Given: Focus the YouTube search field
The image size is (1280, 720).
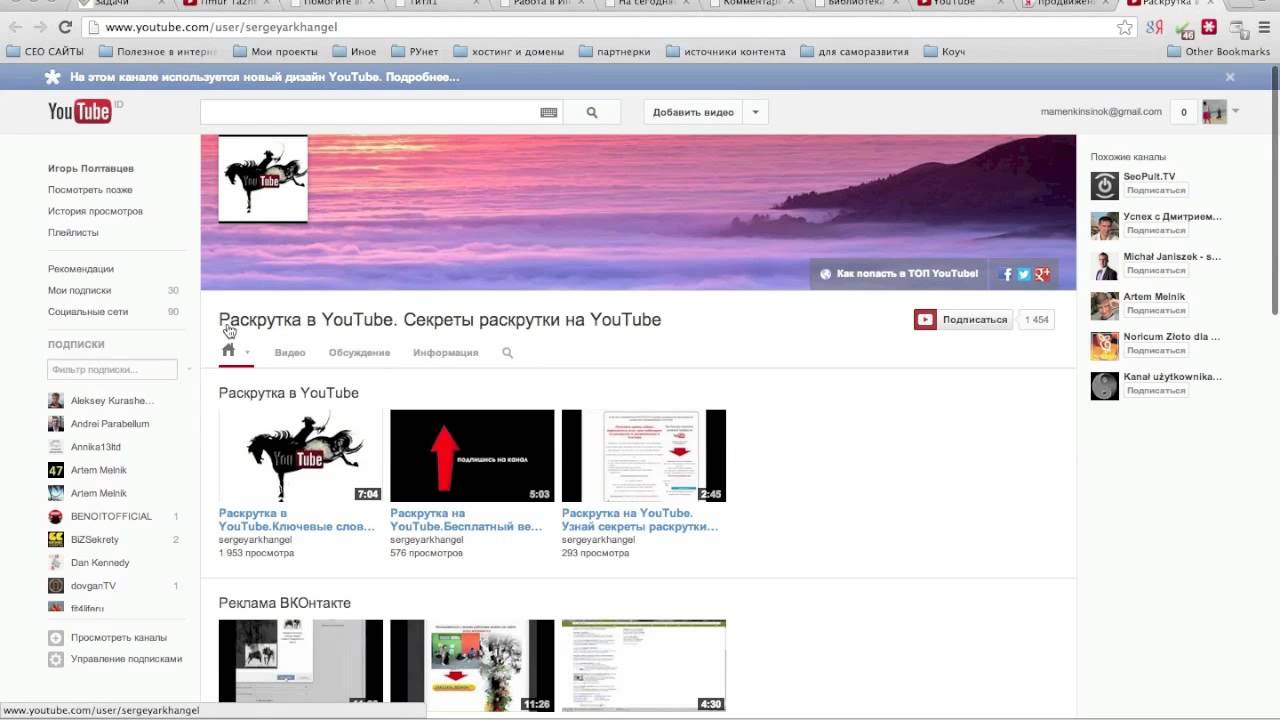Looking at the screenshot, I should 381,113.
